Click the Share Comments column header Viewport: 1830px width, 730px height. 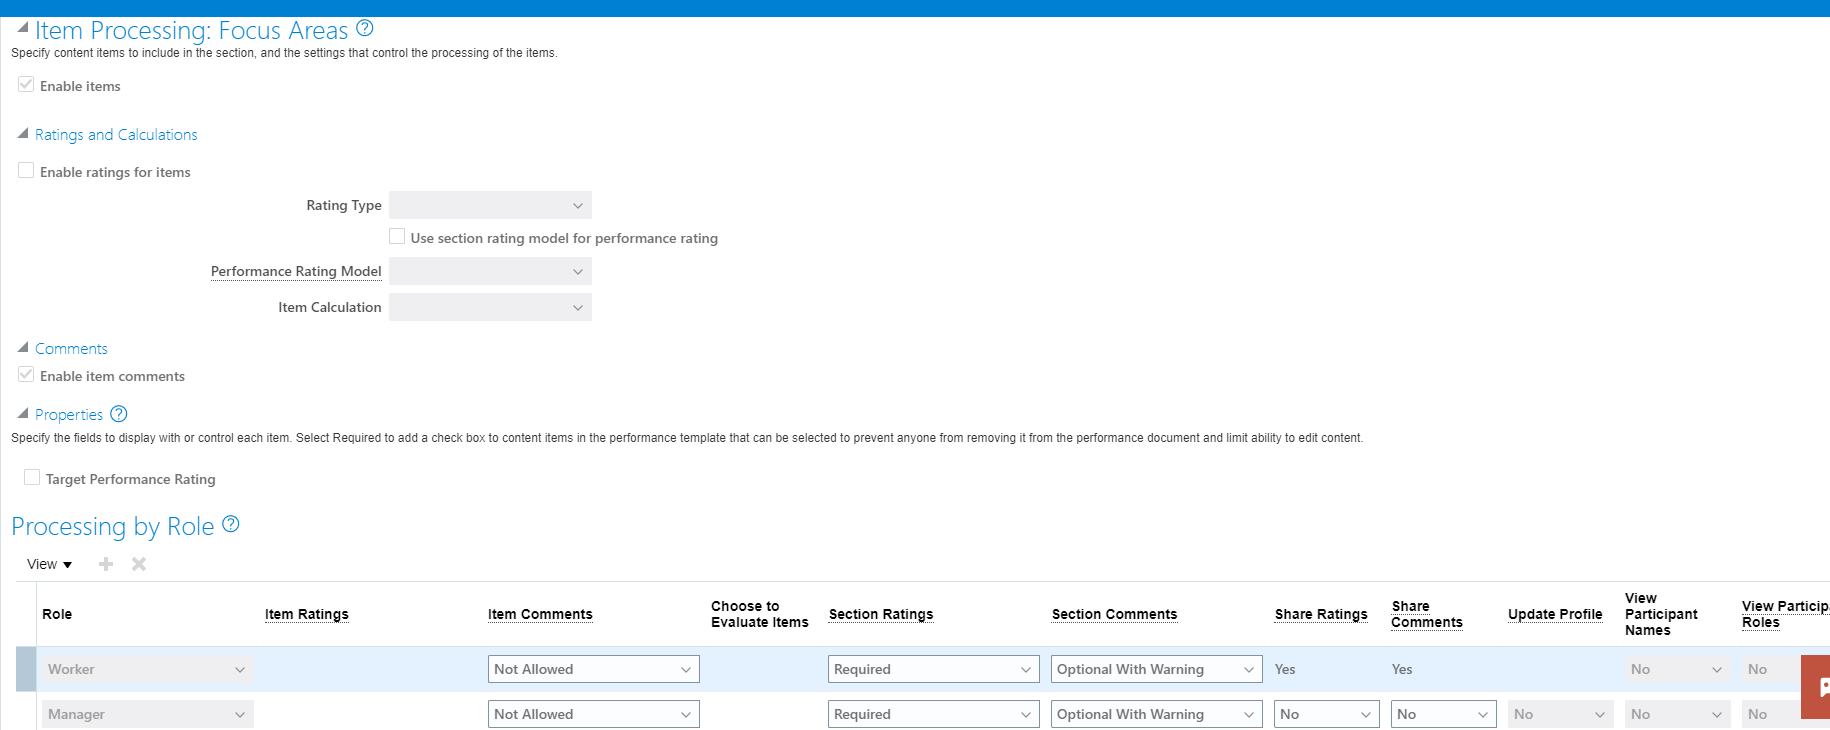(1427, 614)
